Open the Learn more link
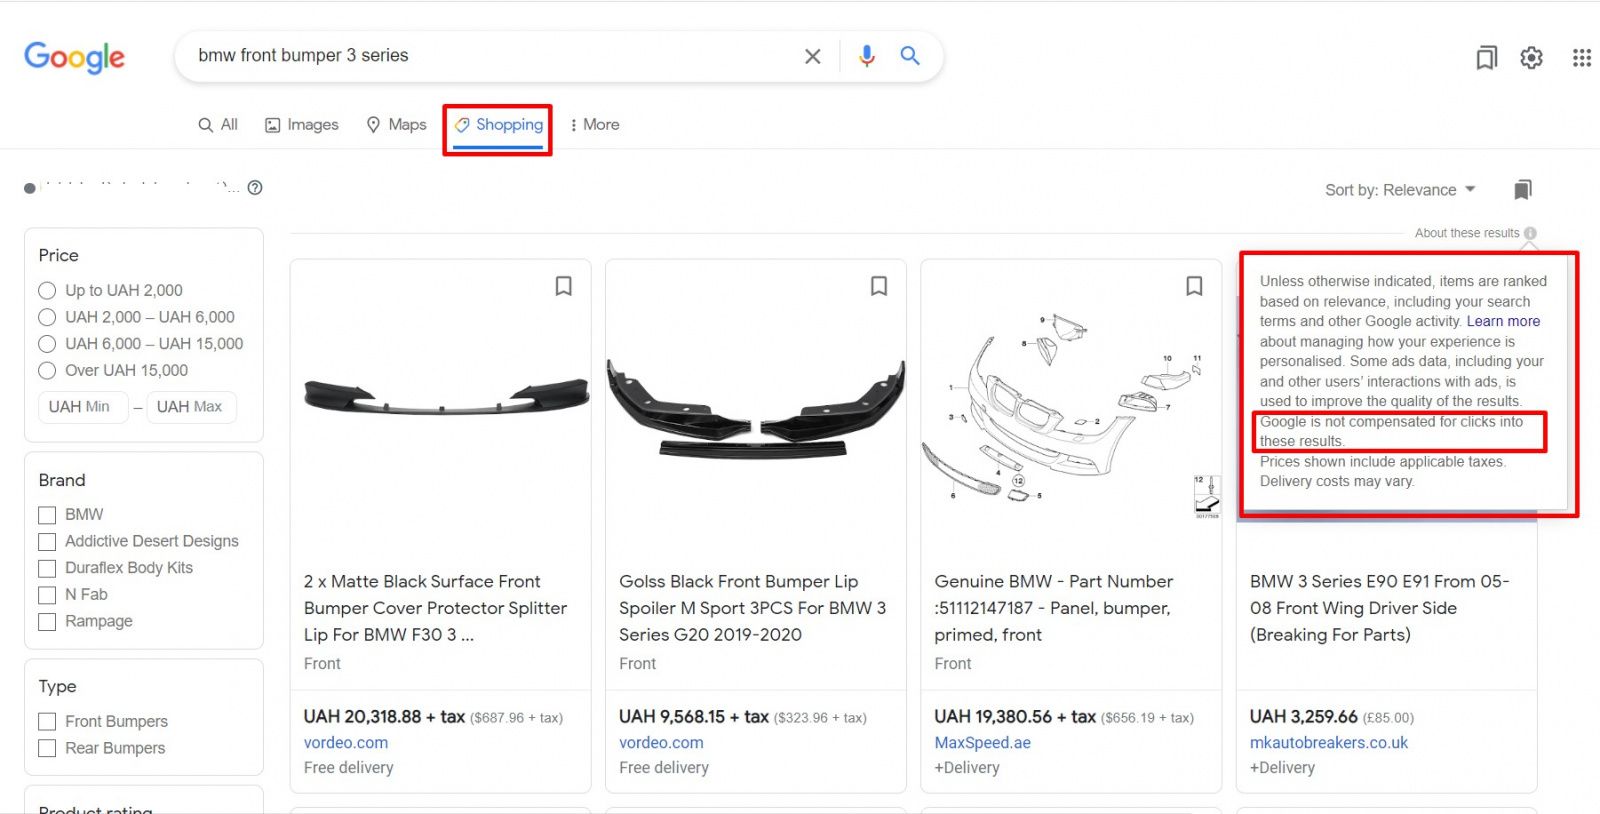The height and width of the screenshot is (814, 1600). (x=1503, y=321)
